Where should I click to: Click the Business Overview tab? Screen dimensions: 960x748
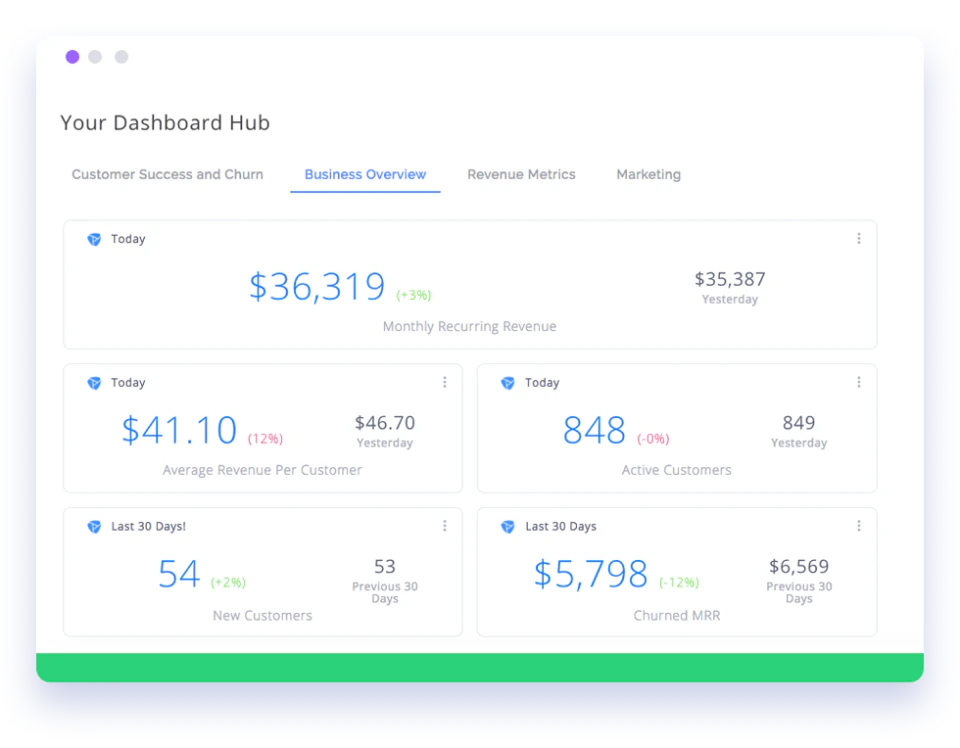point(364,174)
